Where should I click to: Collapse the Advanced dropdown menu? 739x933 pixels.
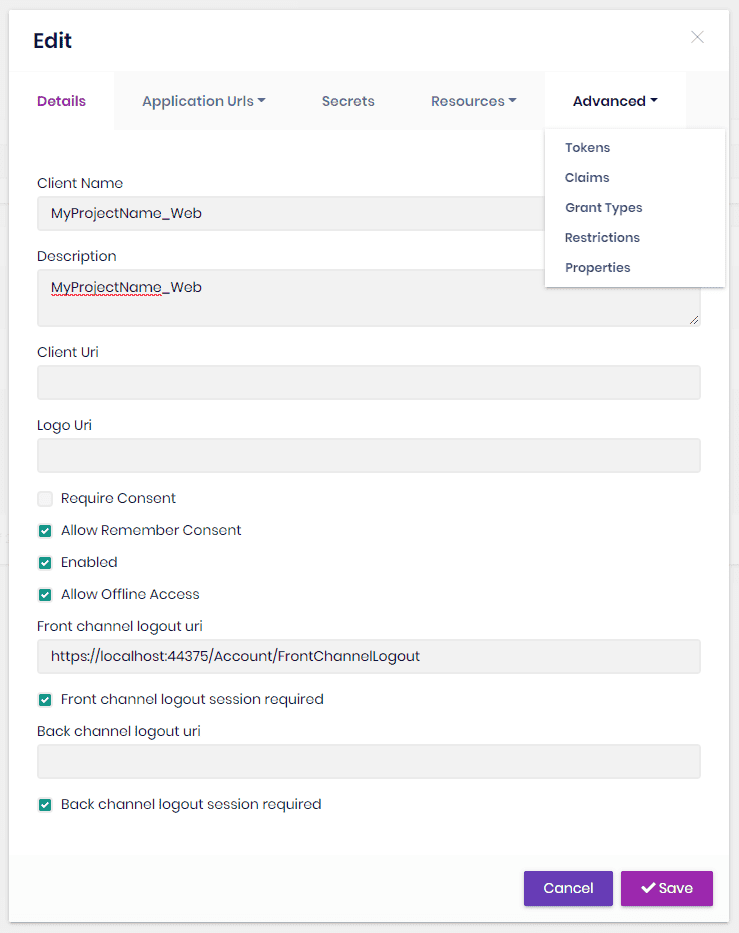pyautogui.click(x=615, y=101)
